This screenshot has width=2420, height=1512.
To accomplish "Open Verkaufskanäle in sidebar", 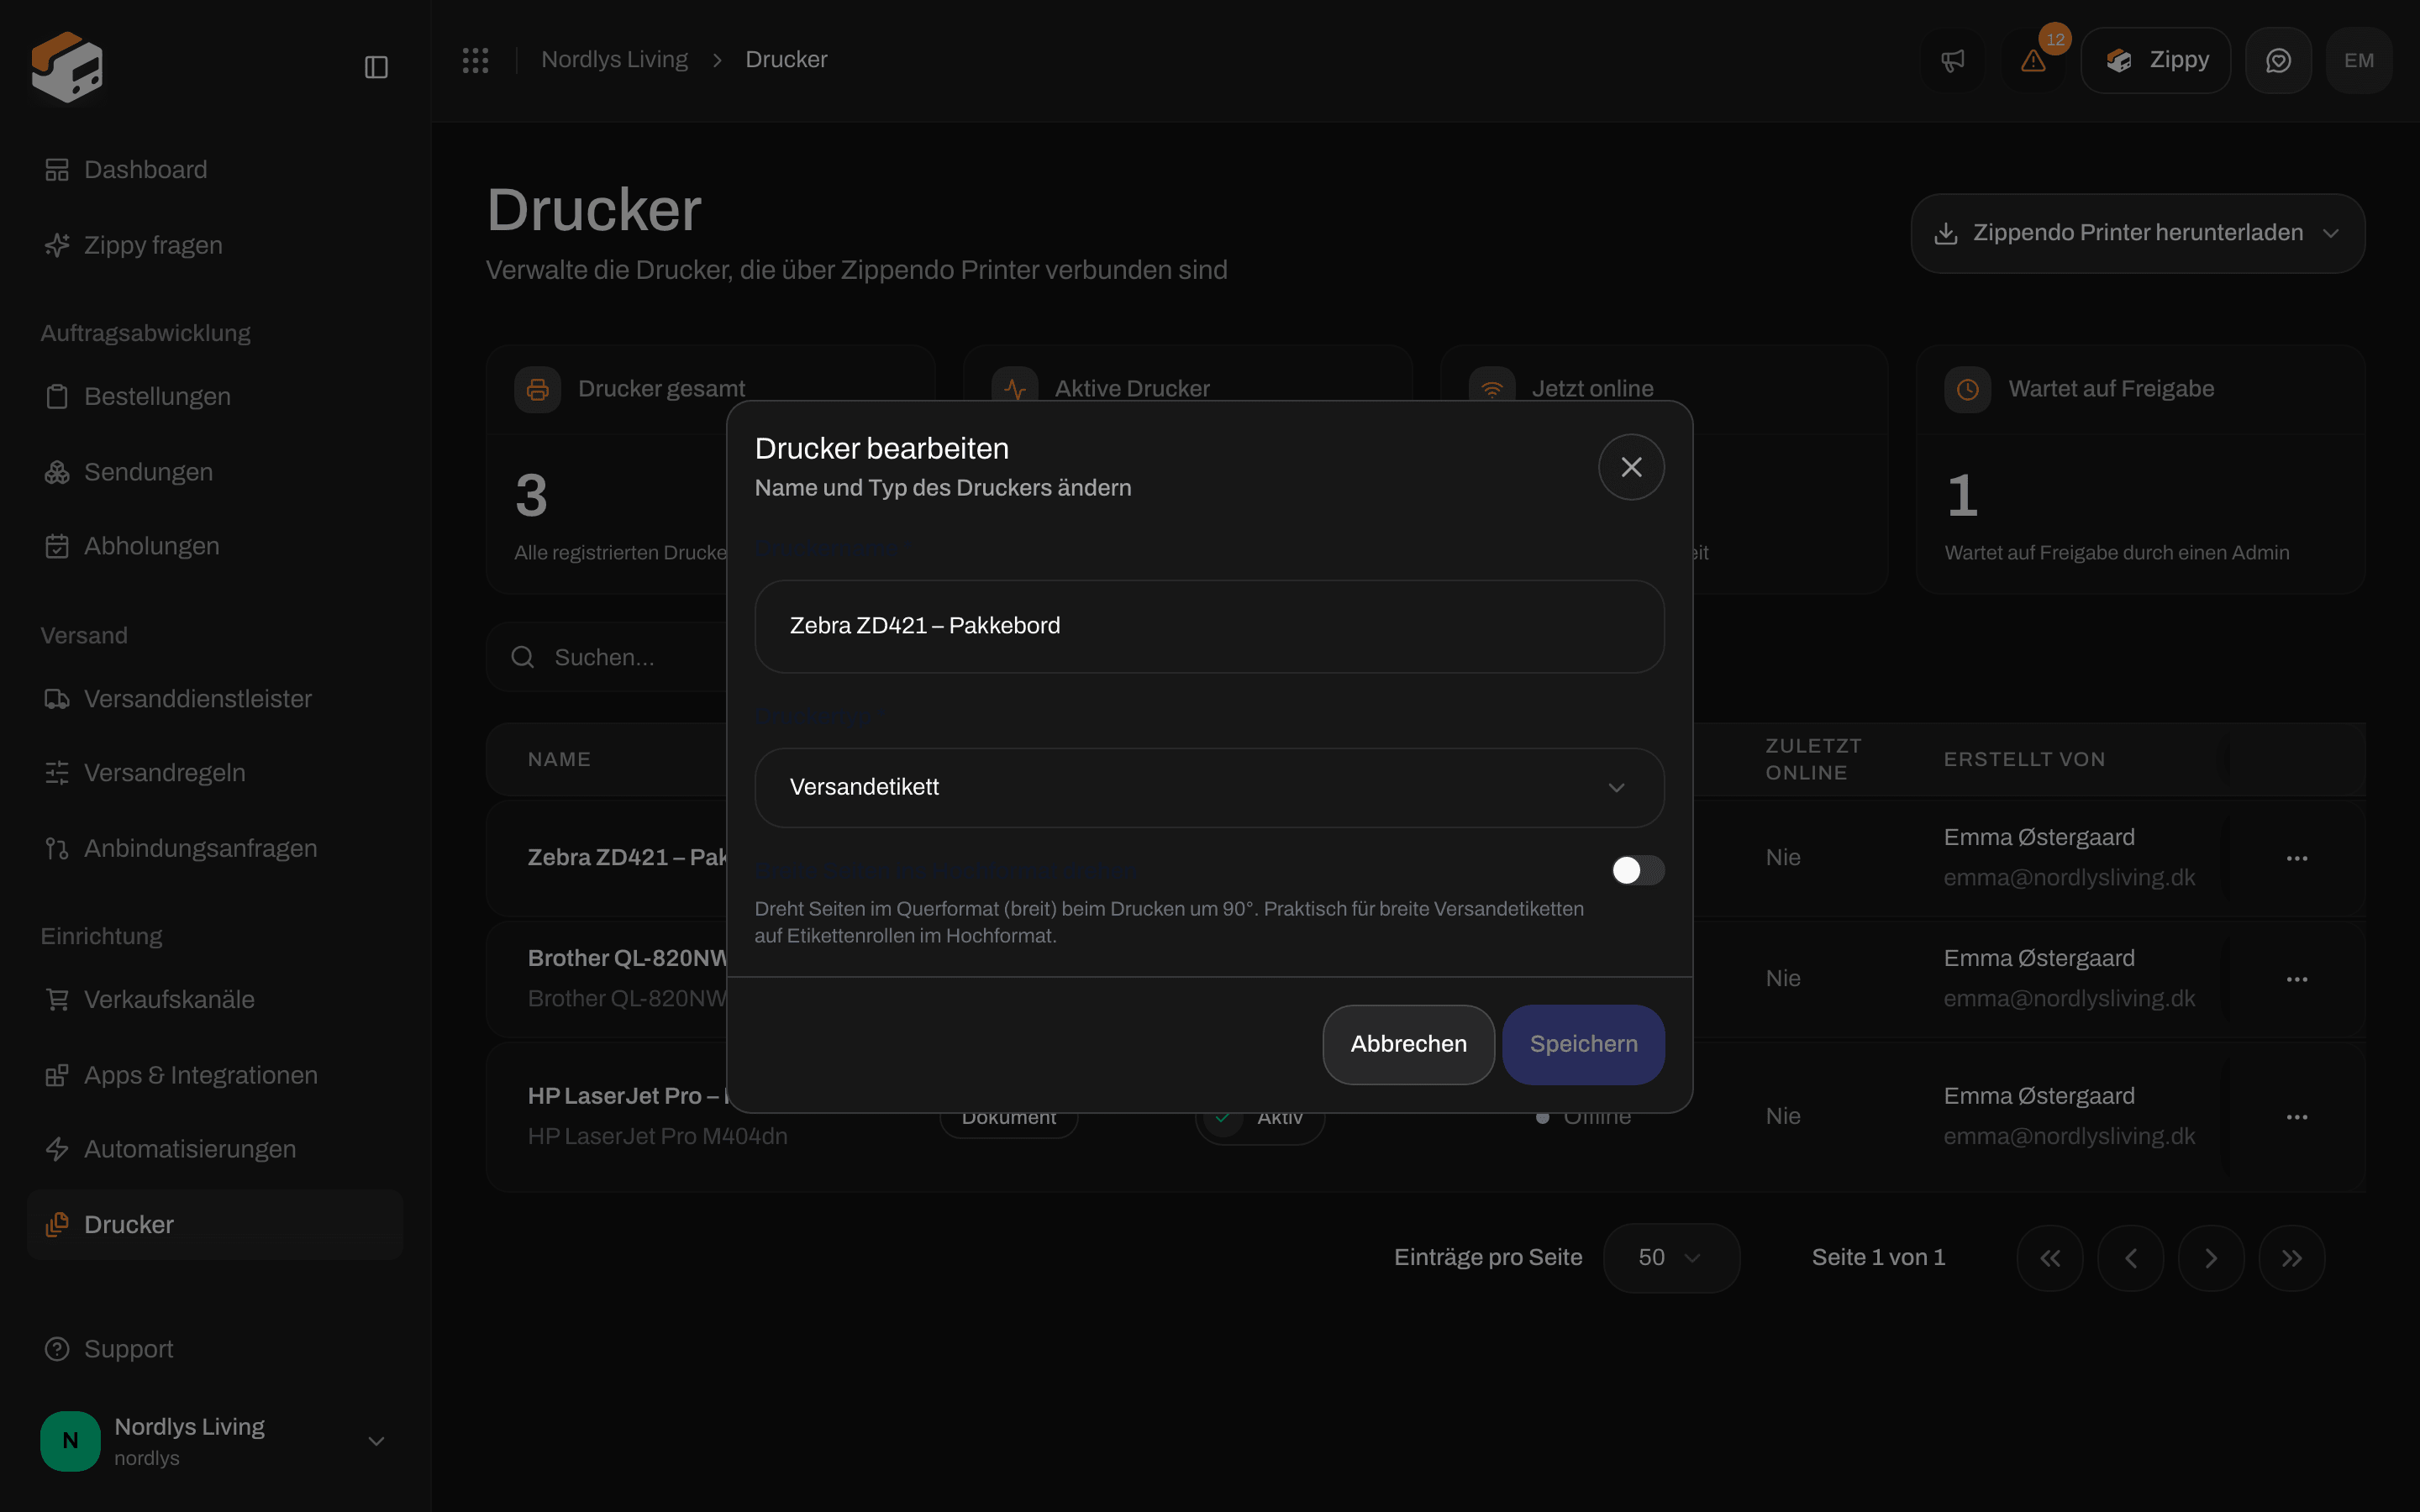I will tap(215, 1000).
